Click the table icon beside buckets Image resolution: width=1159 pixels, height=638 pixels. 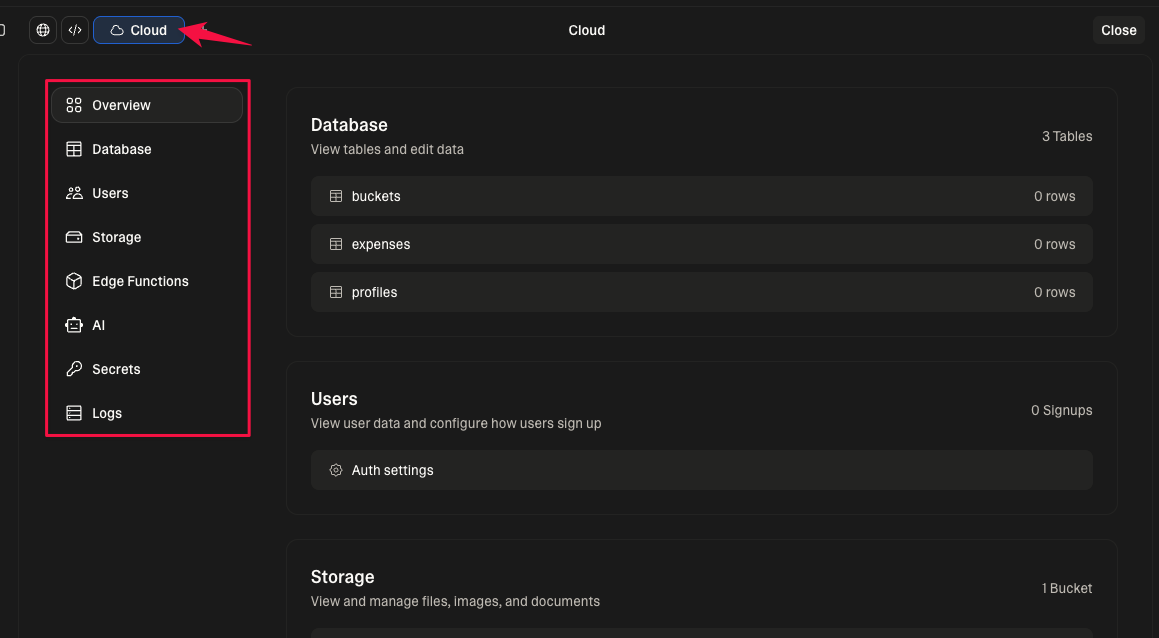click(x=335, y=196)
